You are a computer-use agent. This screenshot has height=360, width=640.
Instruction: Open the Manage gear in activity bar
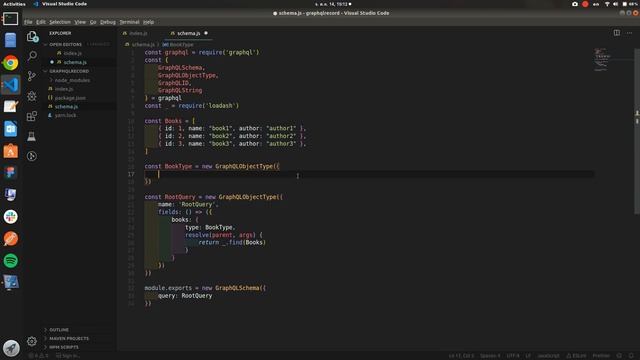32,341
